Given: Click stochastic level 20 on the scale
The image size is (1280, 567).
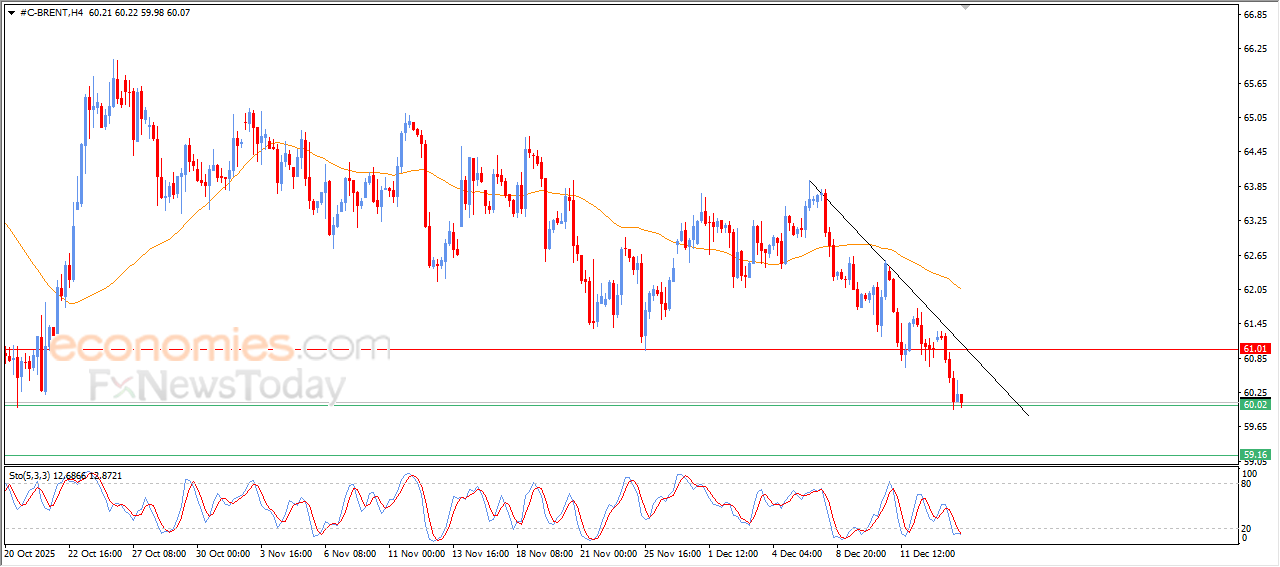Looking at the screenshot, I should (1246, 528).
